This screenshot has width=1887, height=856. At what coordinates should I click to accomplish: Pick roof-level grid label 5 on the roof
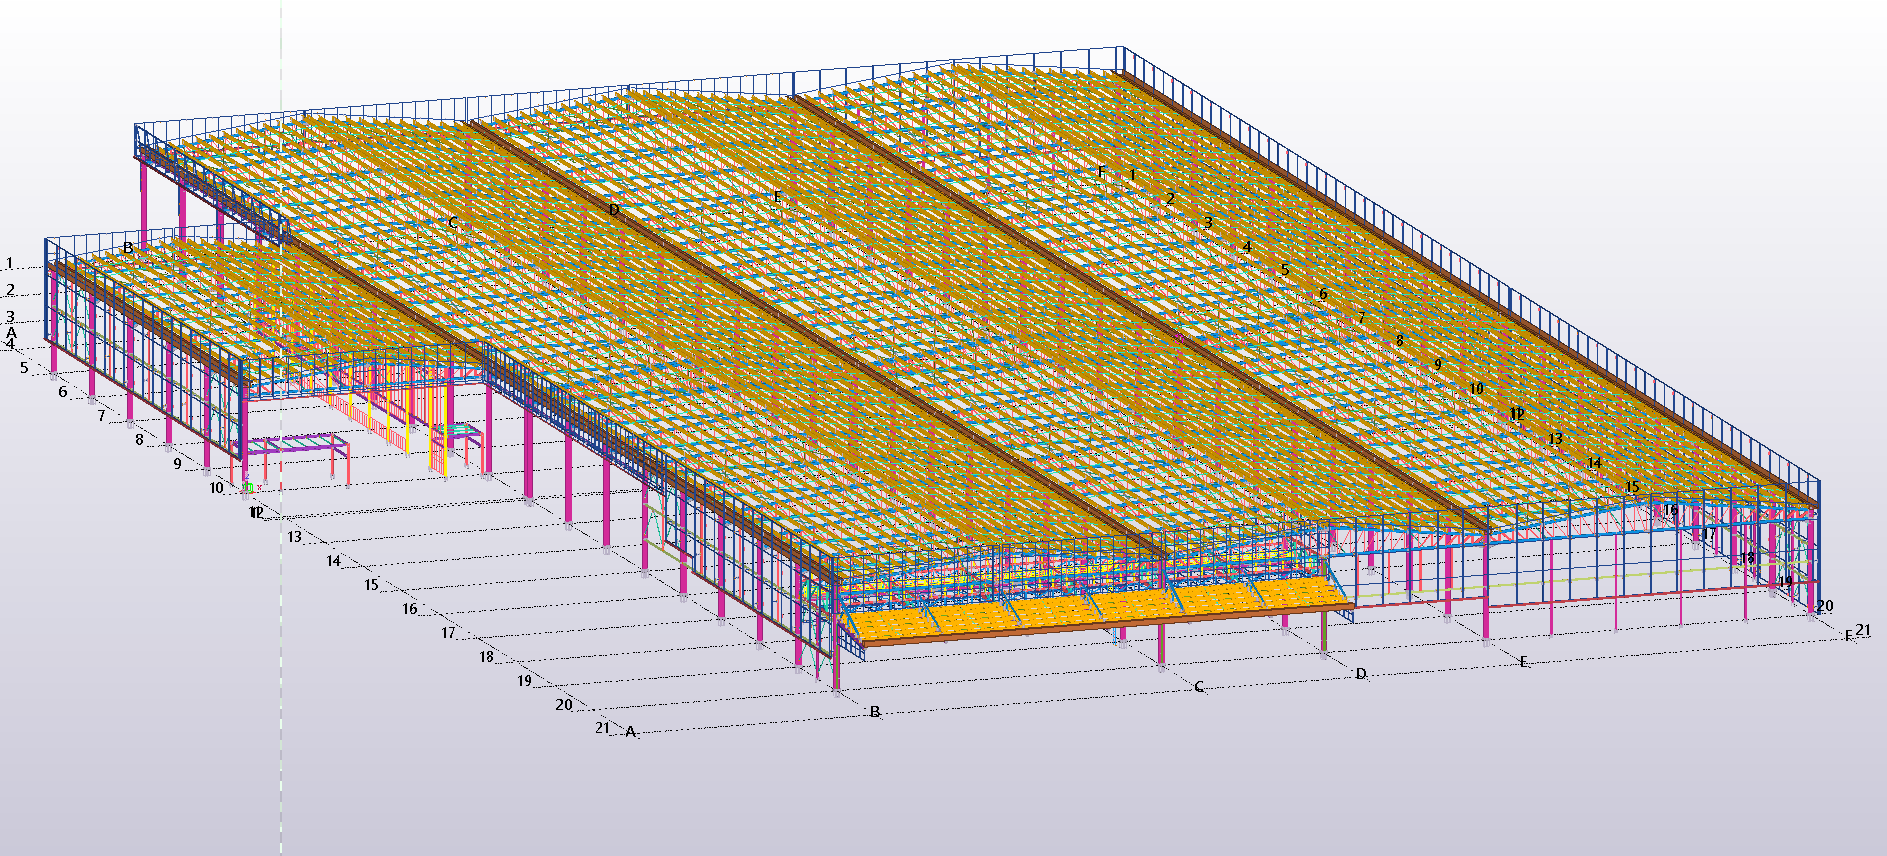point(1285,270)
